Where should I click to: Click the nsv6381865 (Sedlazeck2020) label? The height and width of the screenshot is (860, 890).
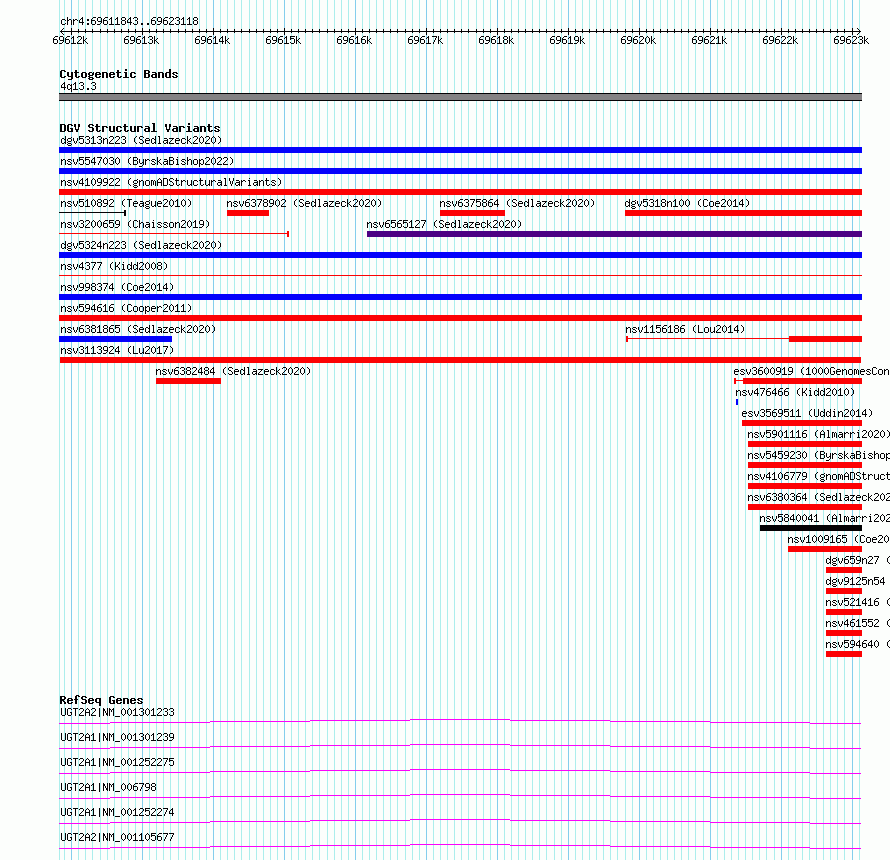tap(138, 329)
